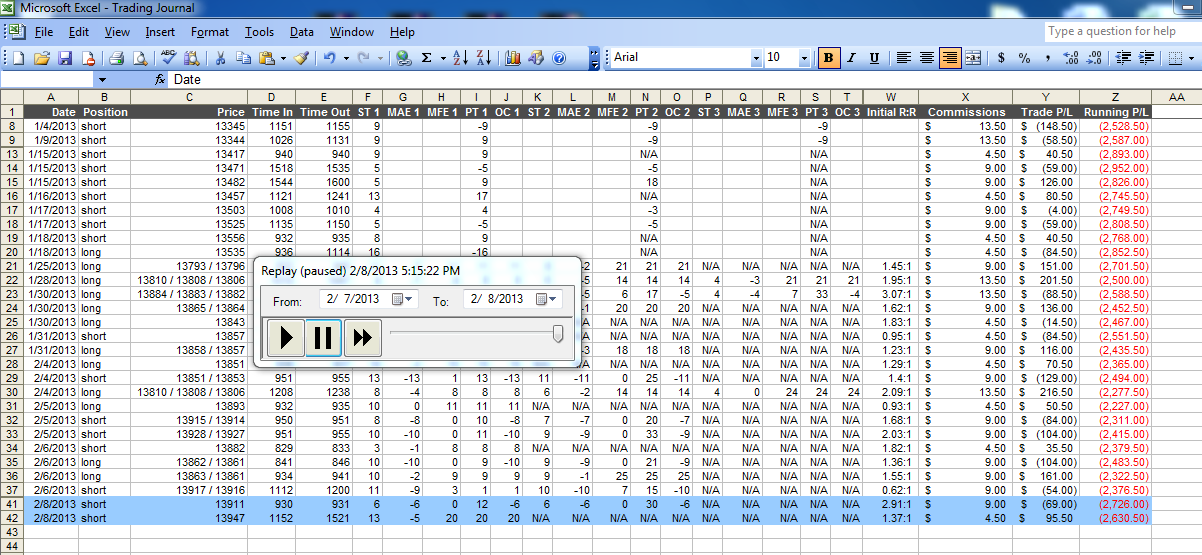Toggle Bold formatting
The image size is (1202, 555).
tap(828, 58)
